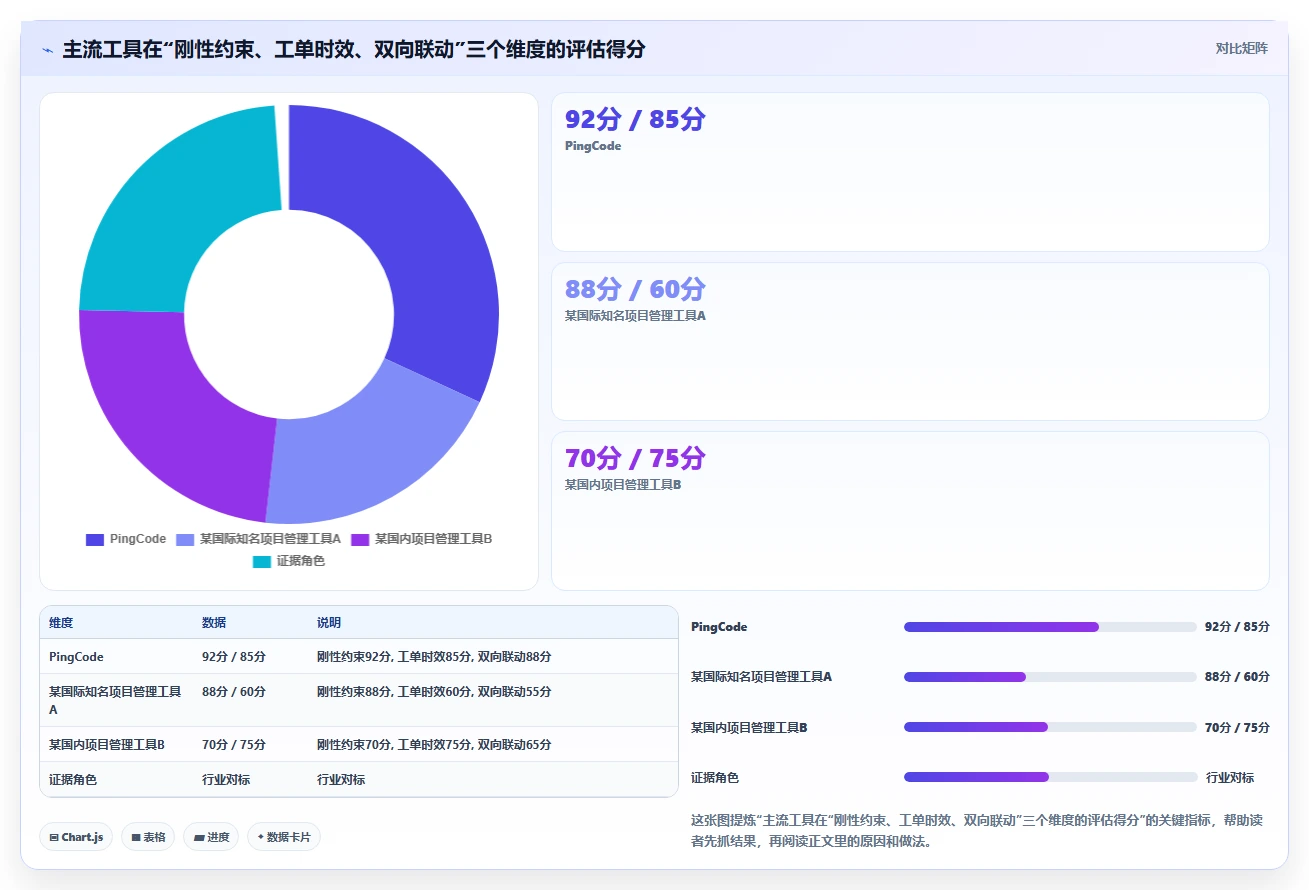Click the 证据角色 progress bar
This screenshot has height=890, width=1309.
[1050, 777]
